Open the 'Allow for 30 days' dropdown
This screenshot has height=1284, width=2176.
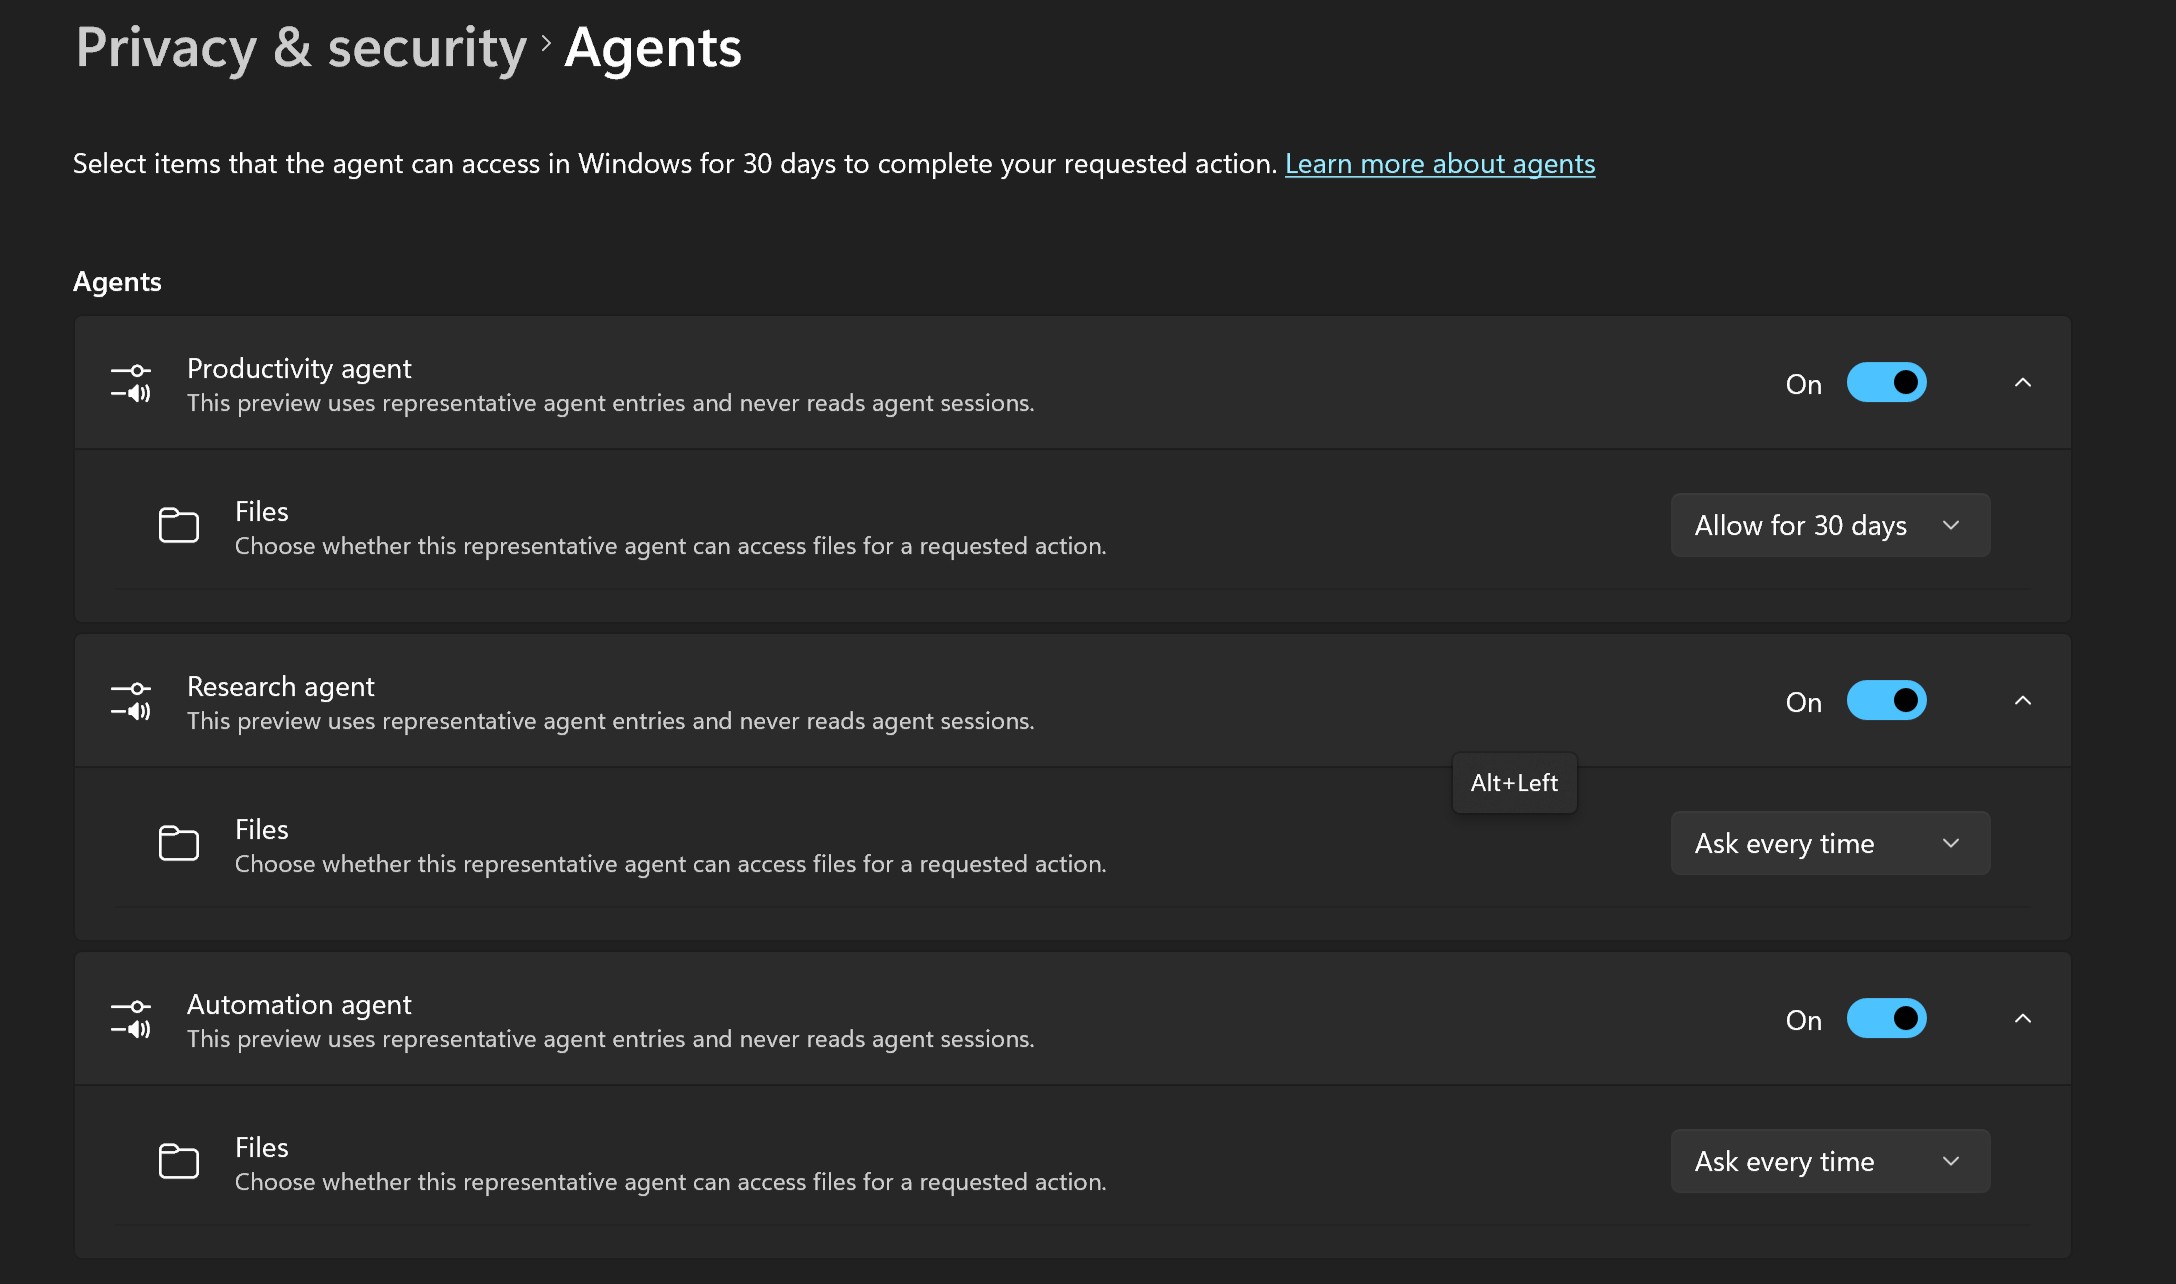[1830, 526]
